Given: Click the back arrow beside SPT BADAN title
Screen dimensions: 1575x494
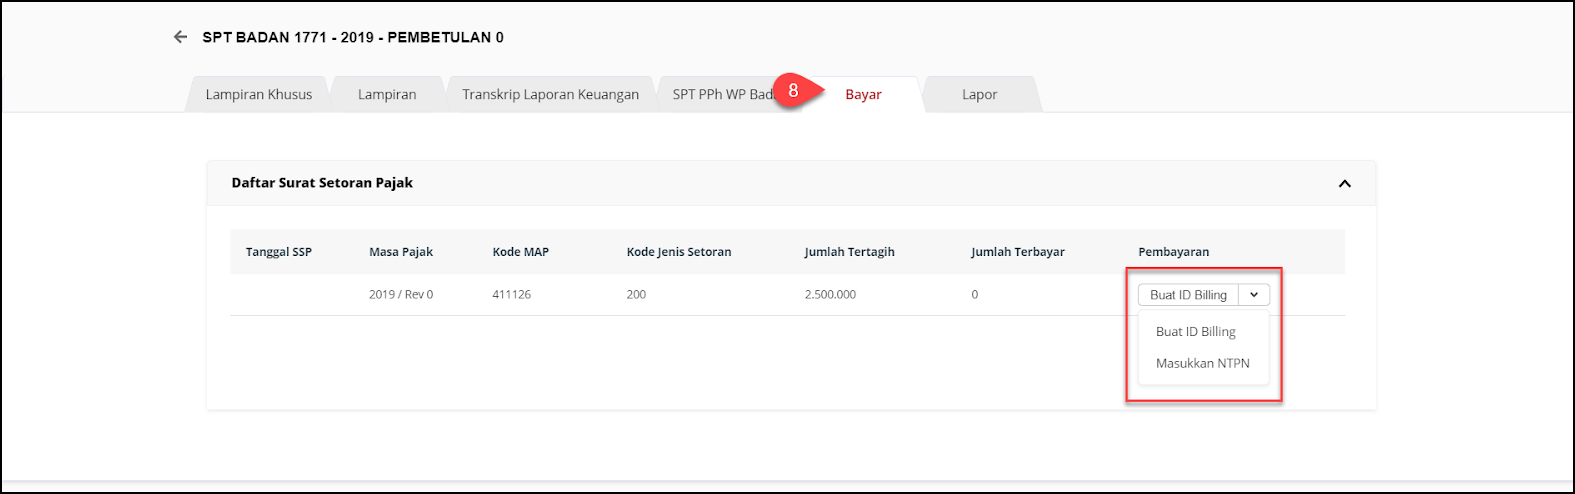Looking at the screenshot, I should click(x=180, y=37).
